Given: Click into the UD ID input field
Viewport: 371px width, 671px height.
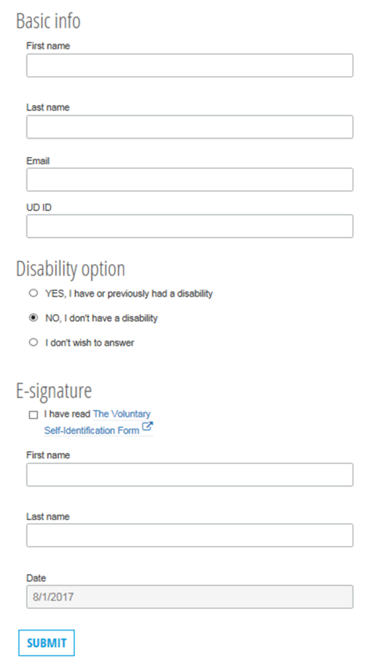Looking at the screenshot, I should 190,226.
